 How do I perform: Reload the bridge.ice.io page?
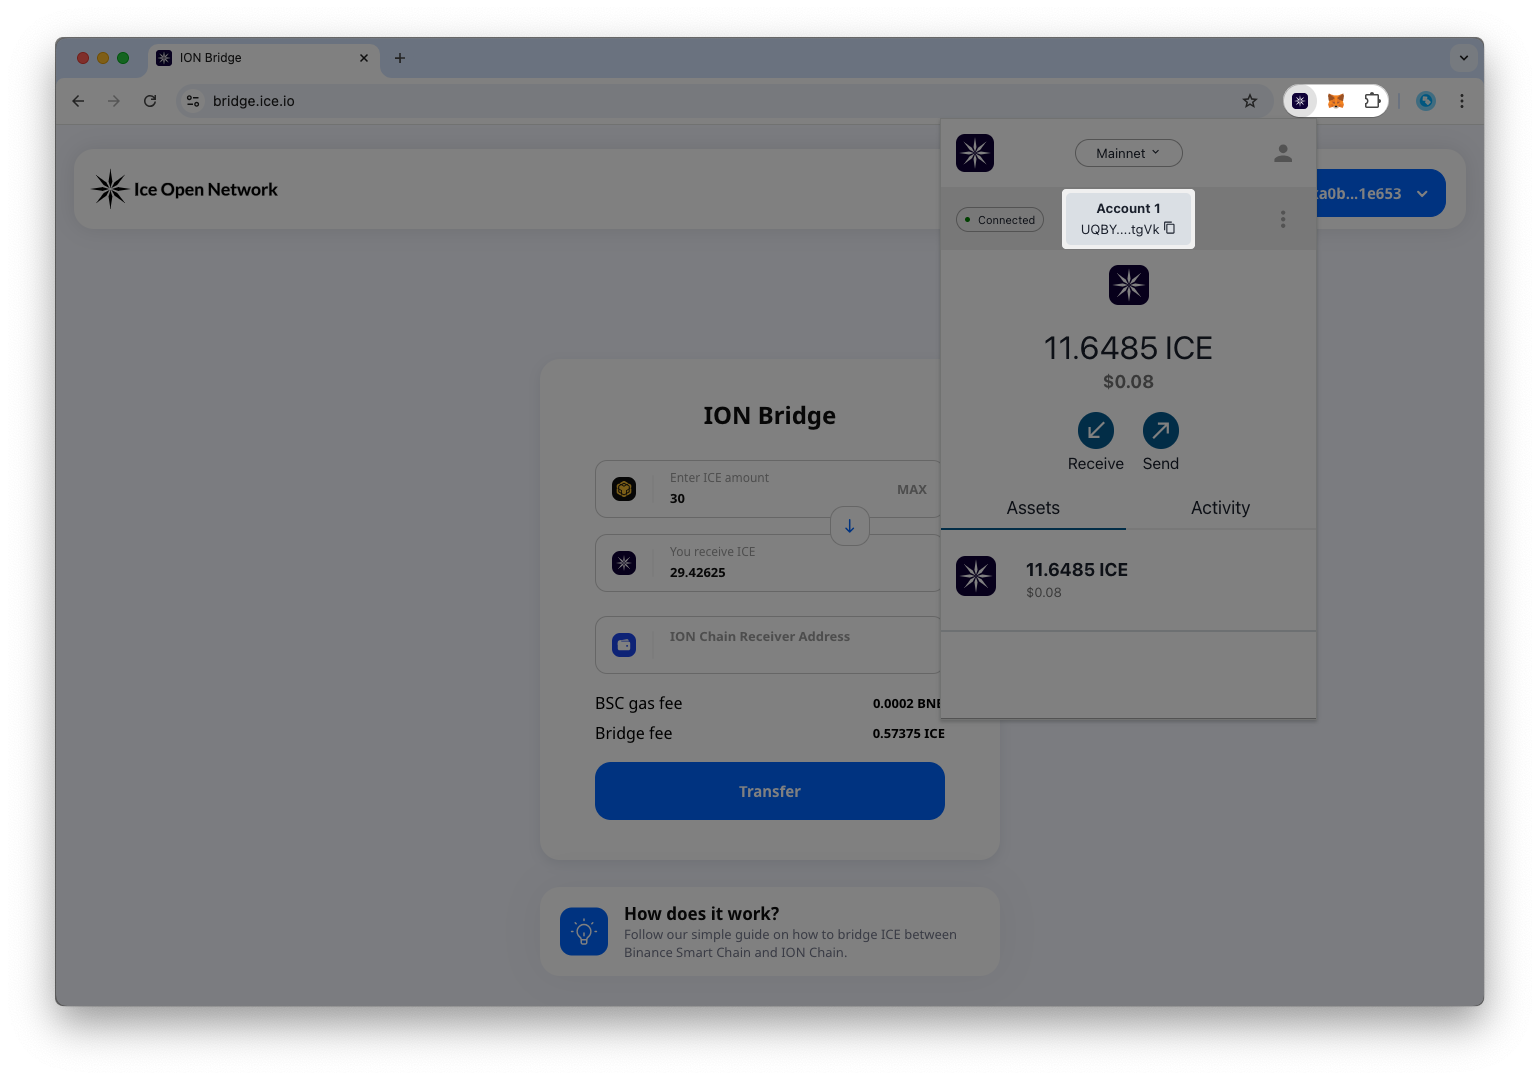point(150,101)
